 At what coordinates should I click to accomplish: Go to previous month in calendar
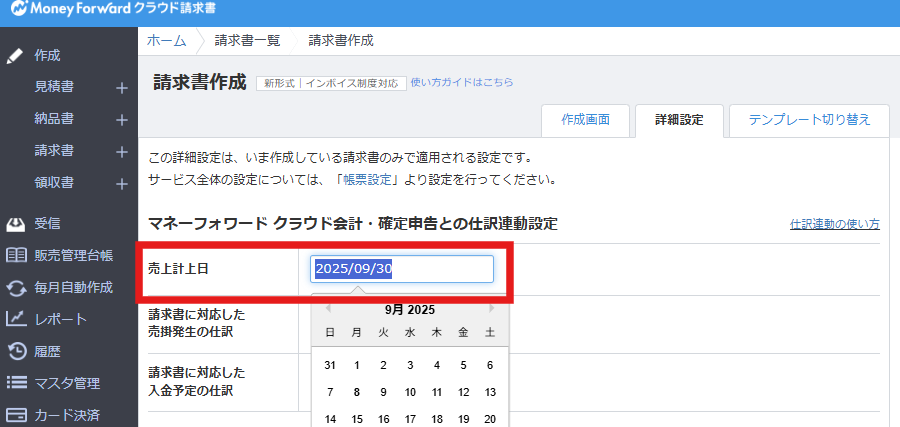(x=328, y=309)
